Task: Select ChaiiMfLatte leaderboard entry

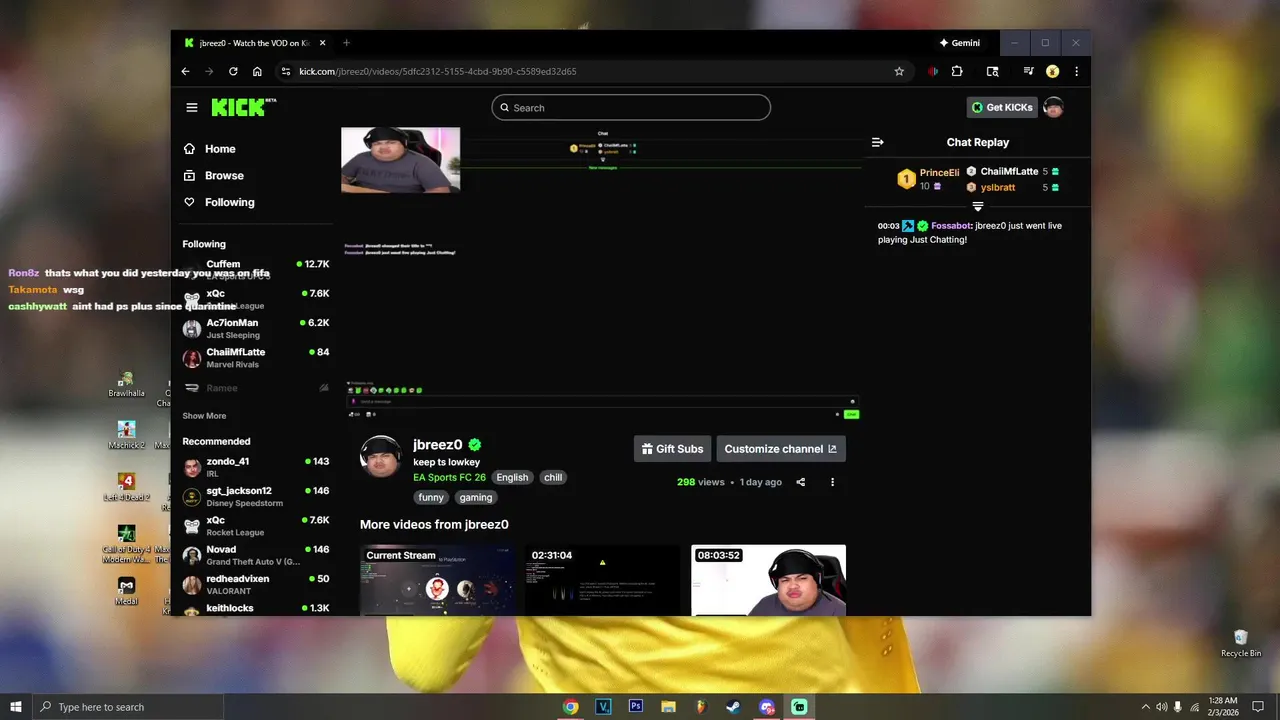Action: [1013, 172]
